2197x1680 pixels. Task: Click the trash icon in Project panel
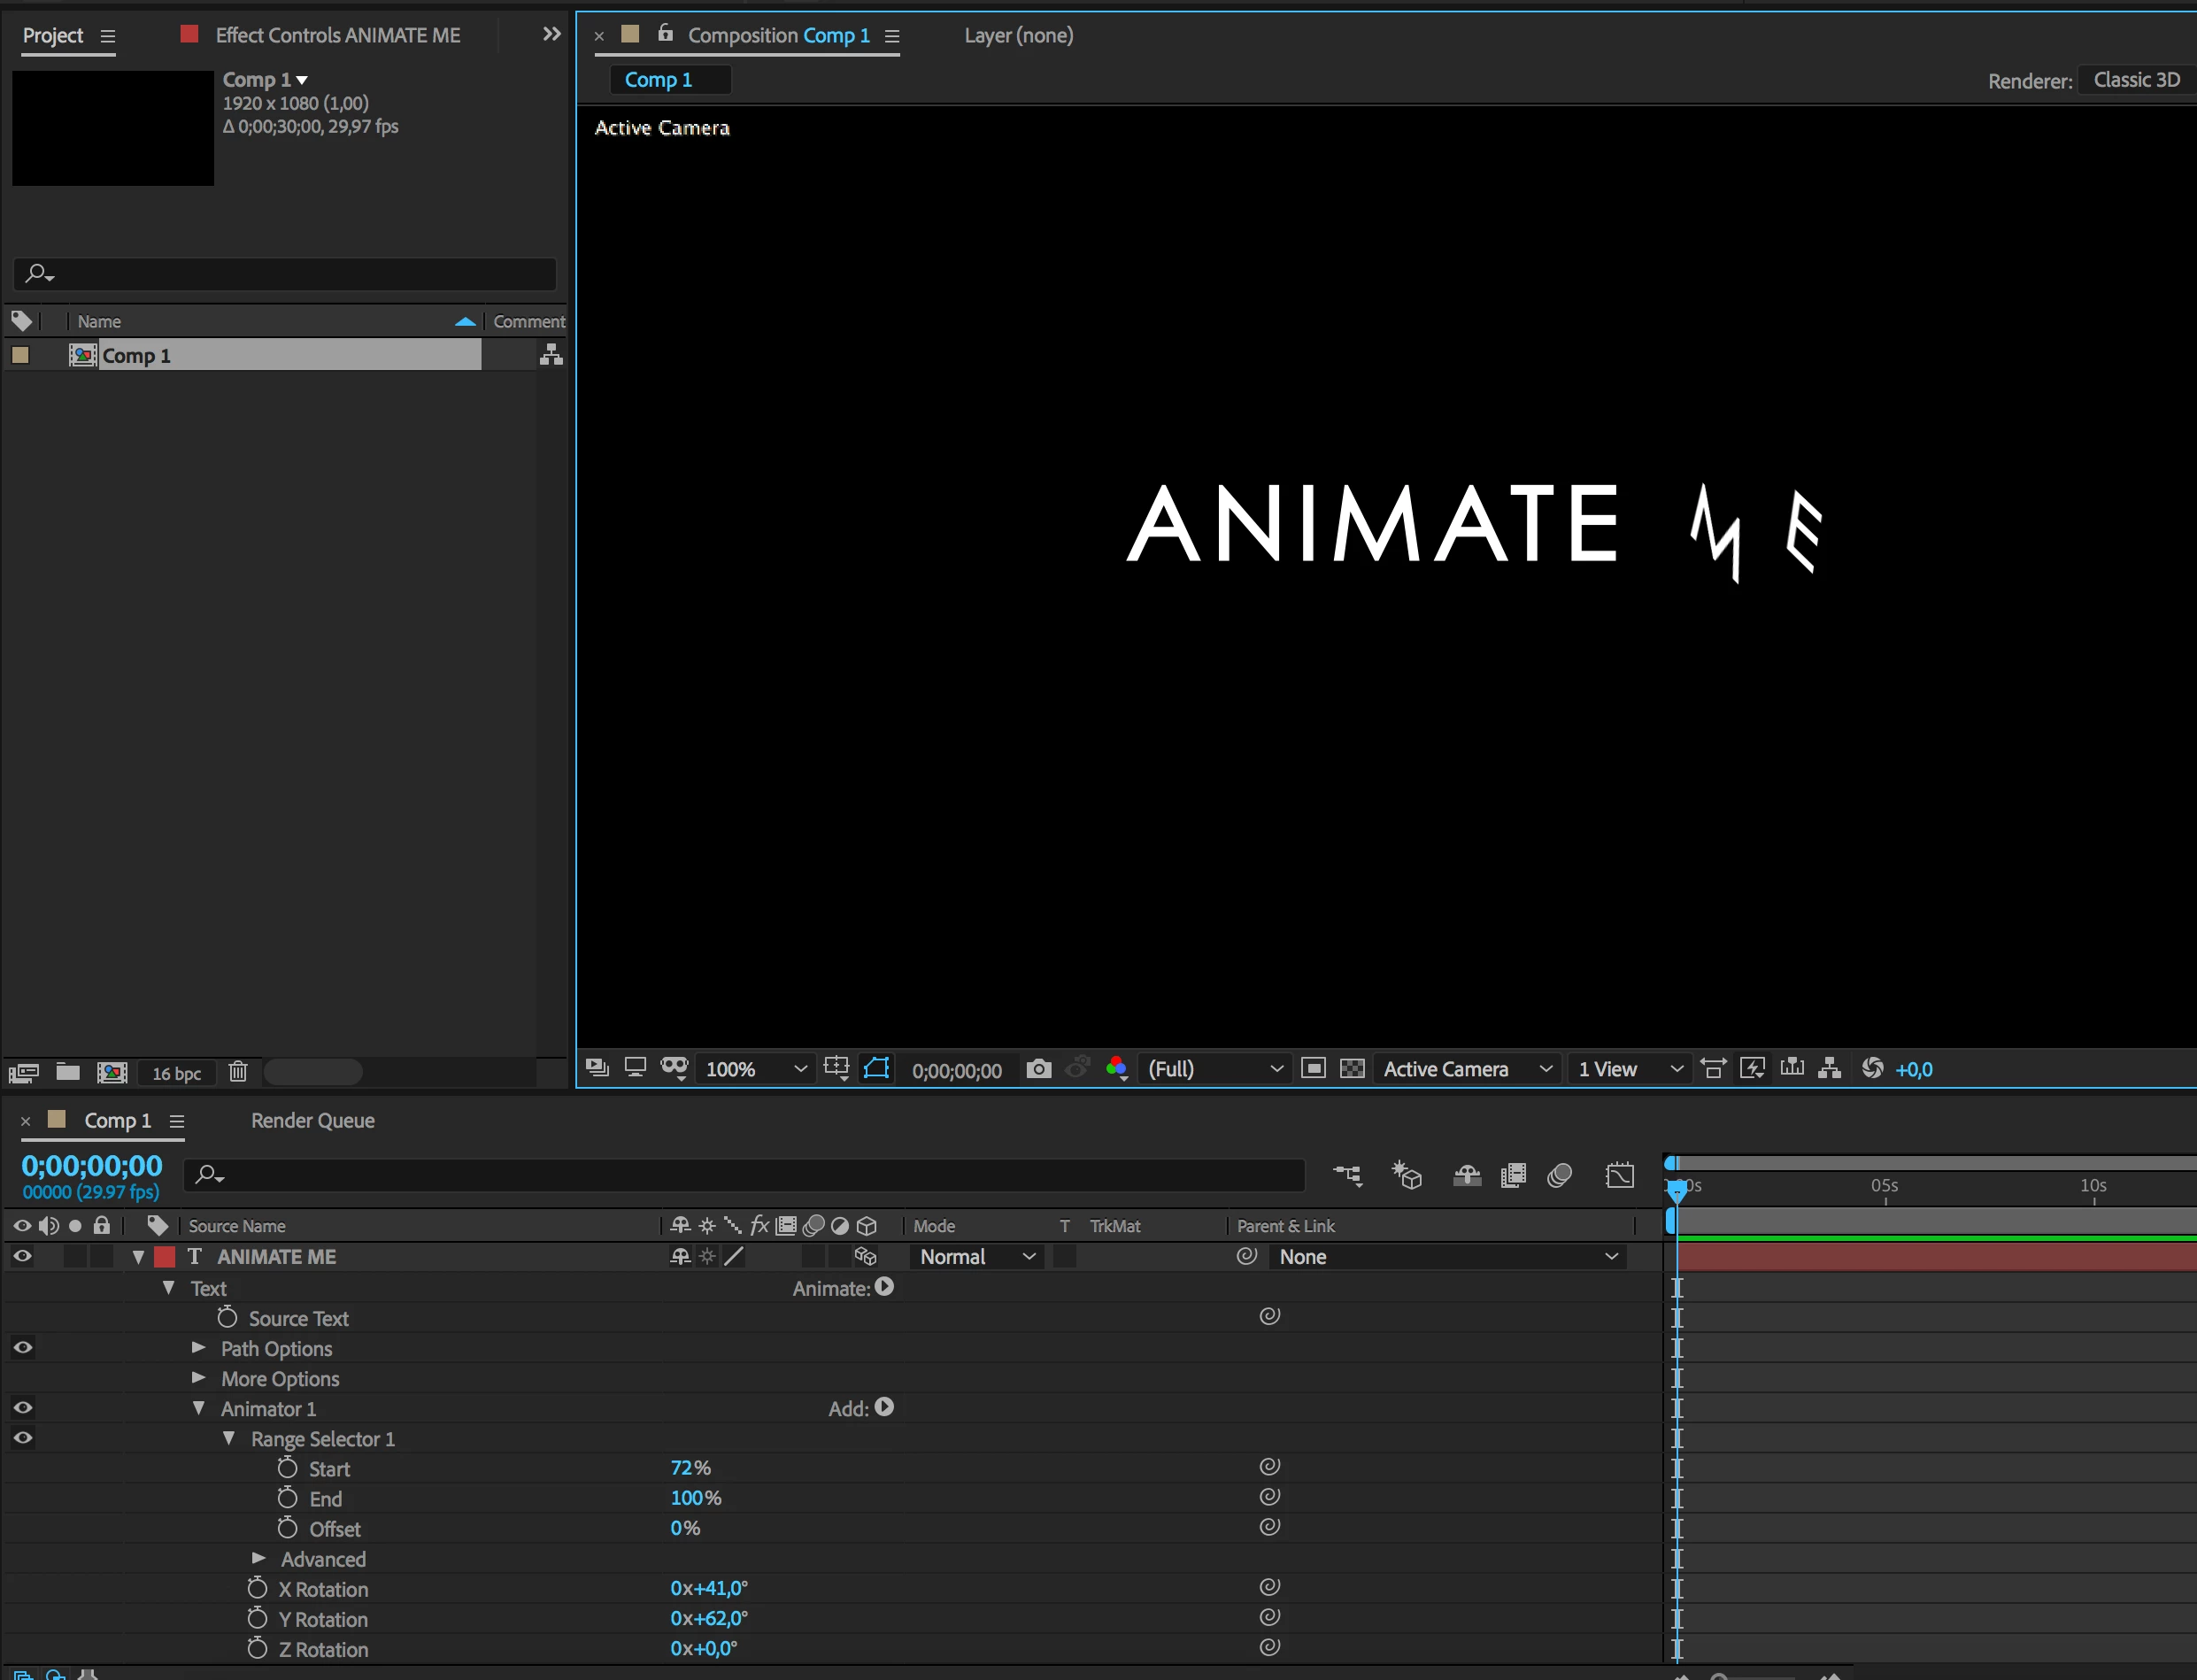tap(238, 1072)
